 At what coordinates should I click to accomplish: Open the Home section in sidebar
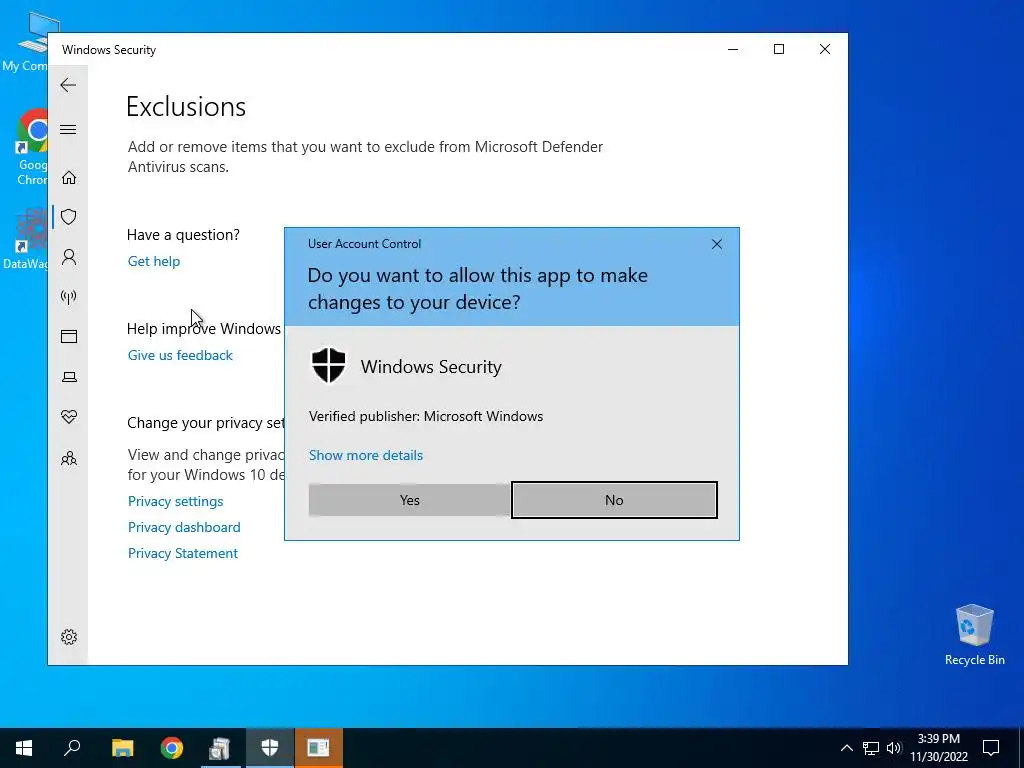tap(69, 178)
